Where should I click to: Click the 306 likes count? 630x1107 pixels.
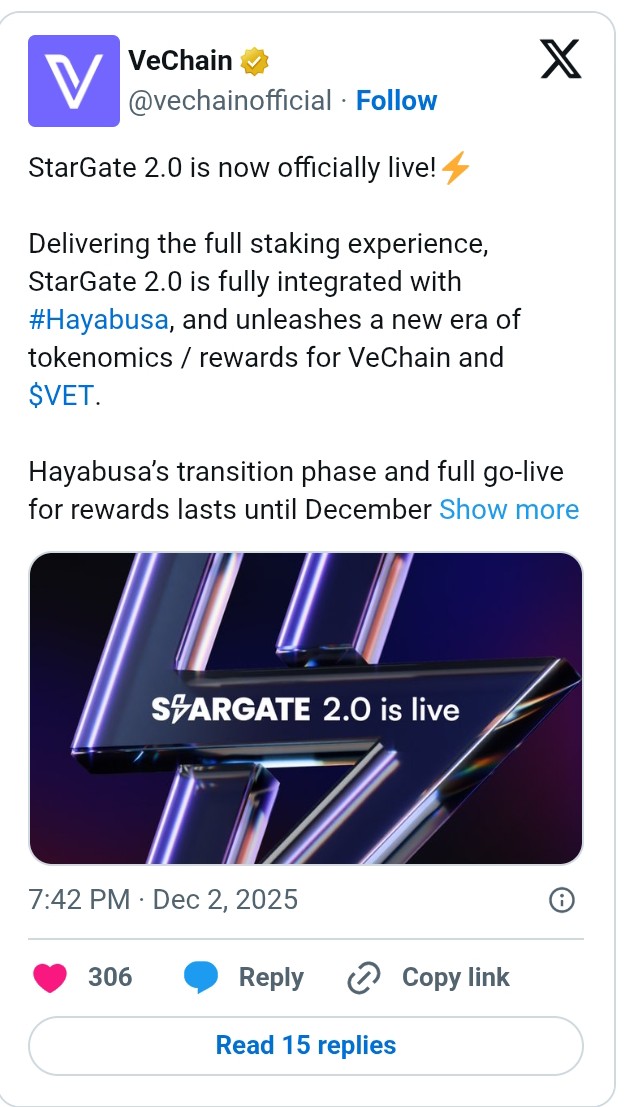coord(110,977)
